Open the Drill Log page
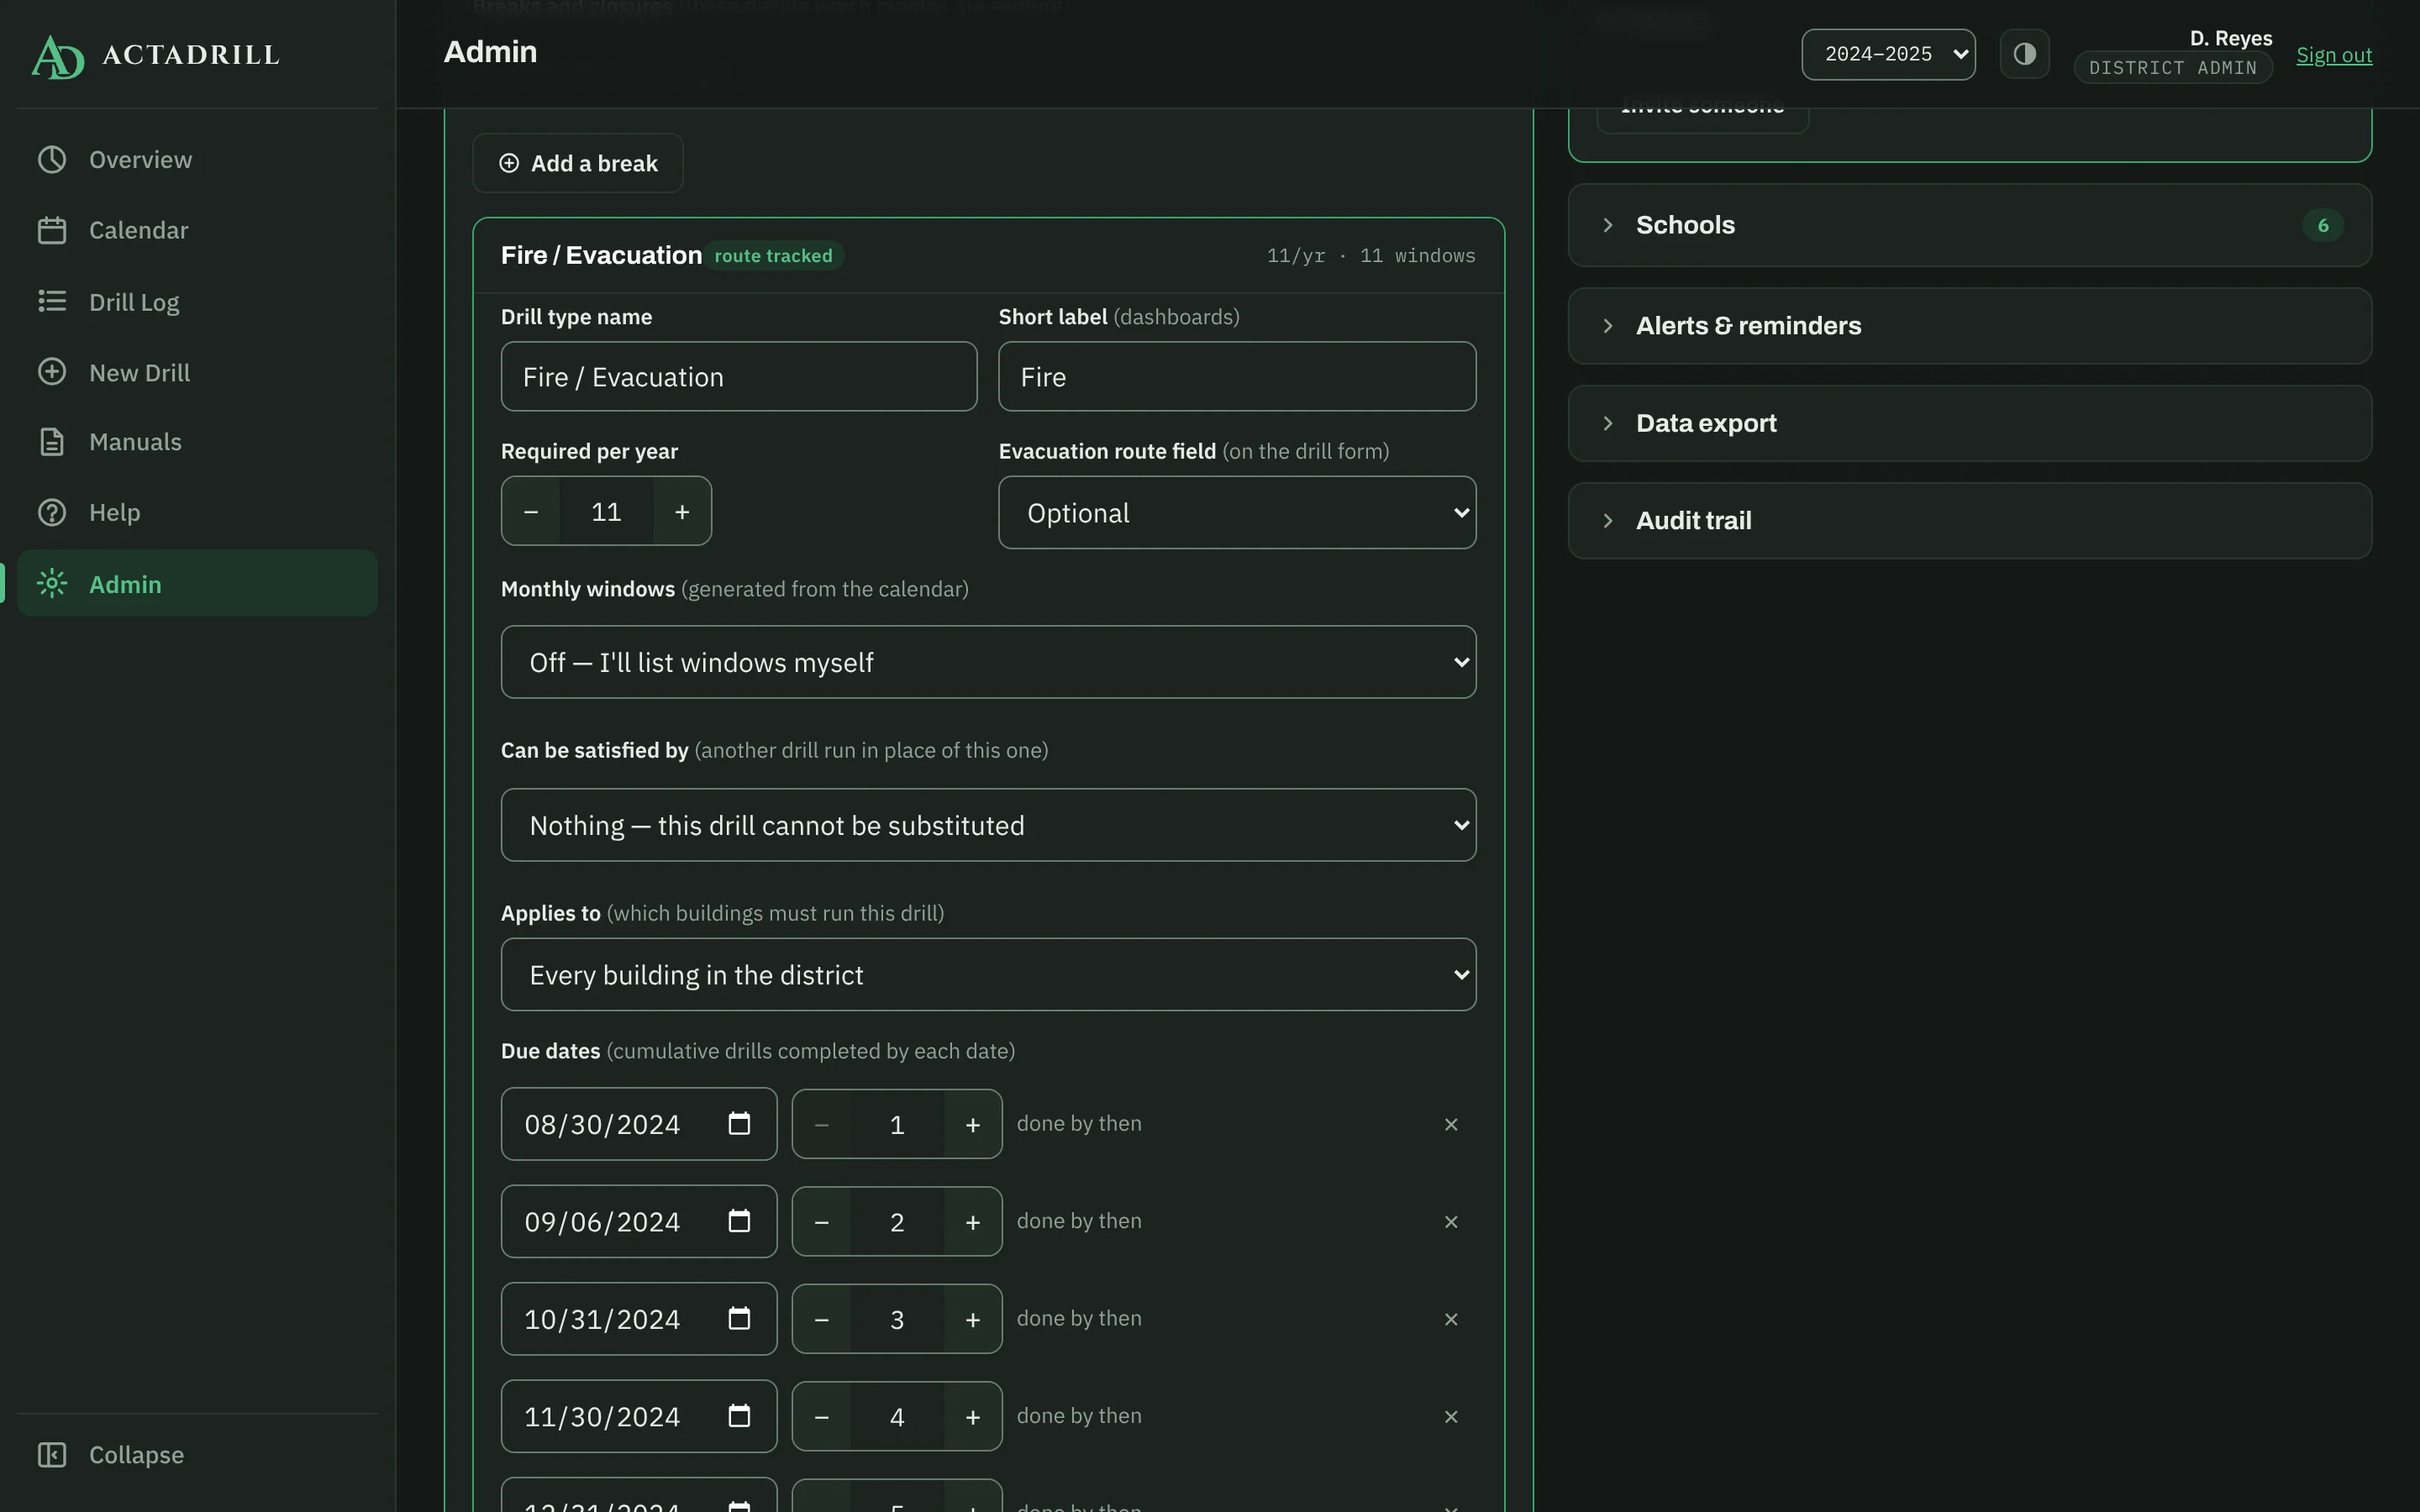 click(197, 301)
